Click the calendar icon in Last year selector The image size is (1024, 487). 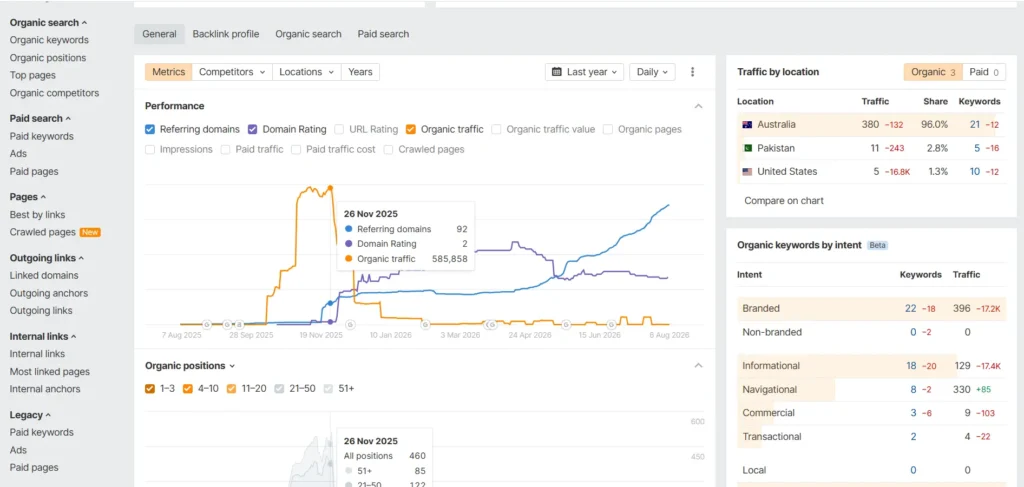pyautogui.click(x=556, y=72)
